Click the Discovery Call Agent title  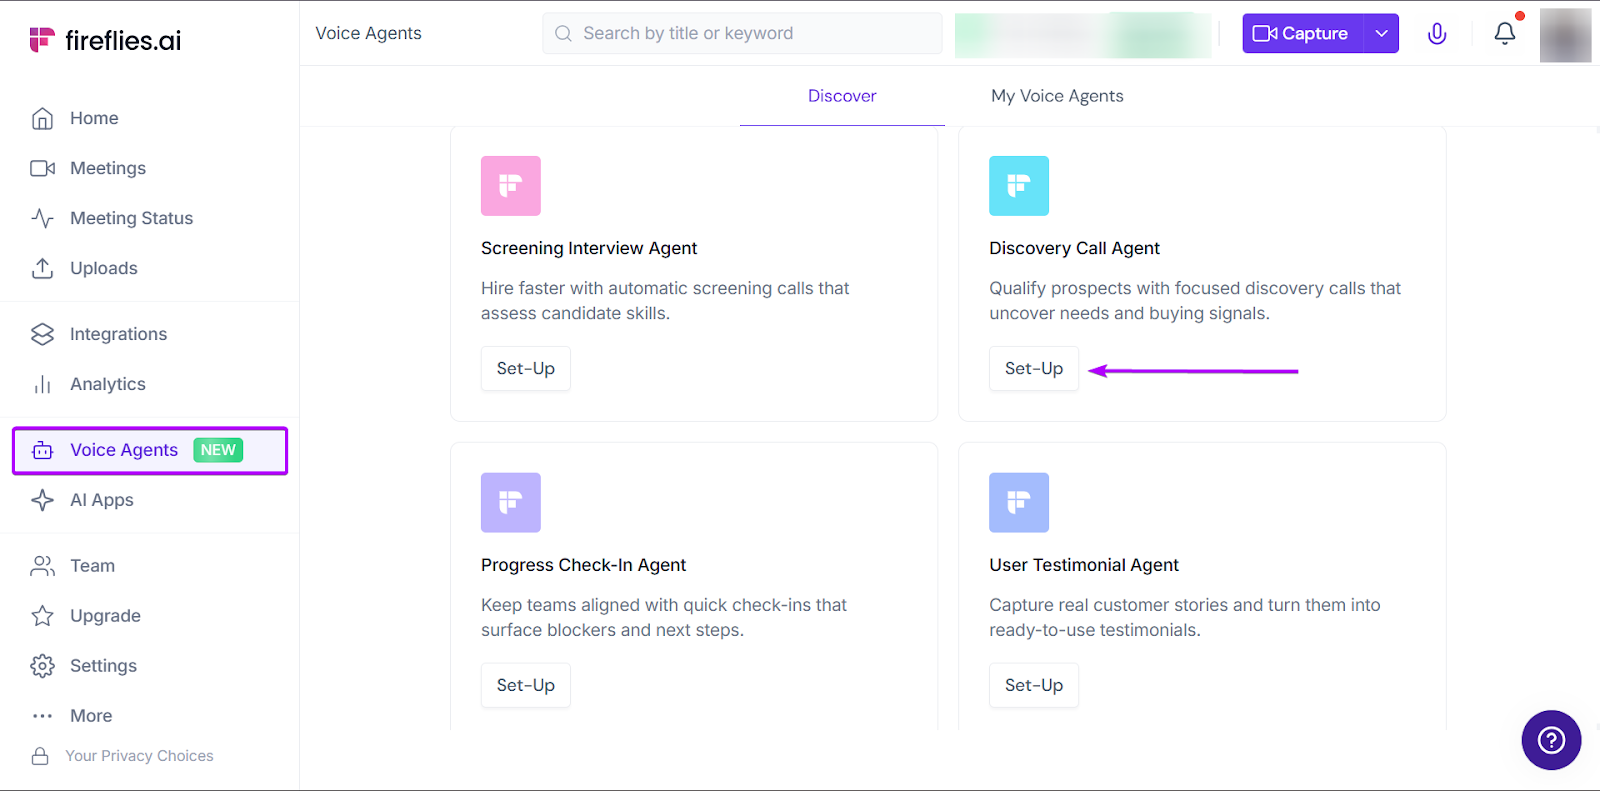[x=1074, y=248]
